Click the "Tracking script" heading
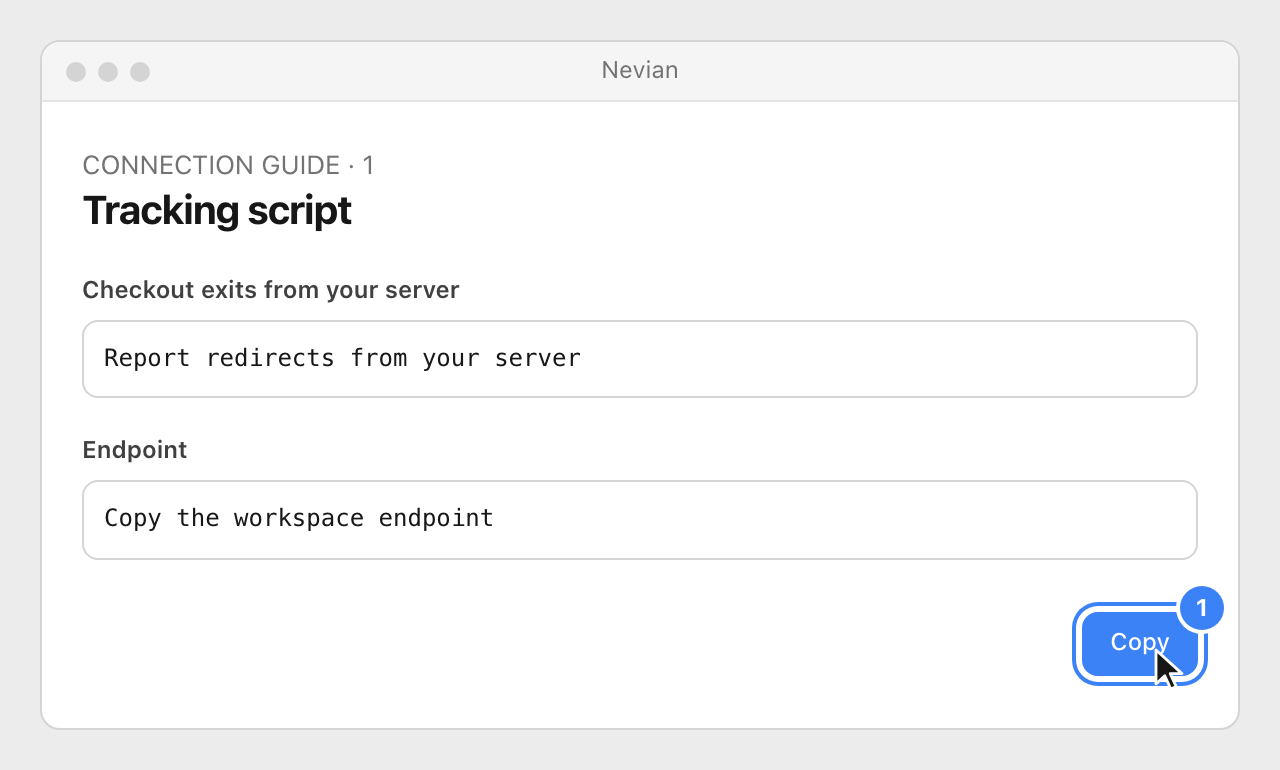Viewport: 1280px width, 770px height. (x=217, y=211)
